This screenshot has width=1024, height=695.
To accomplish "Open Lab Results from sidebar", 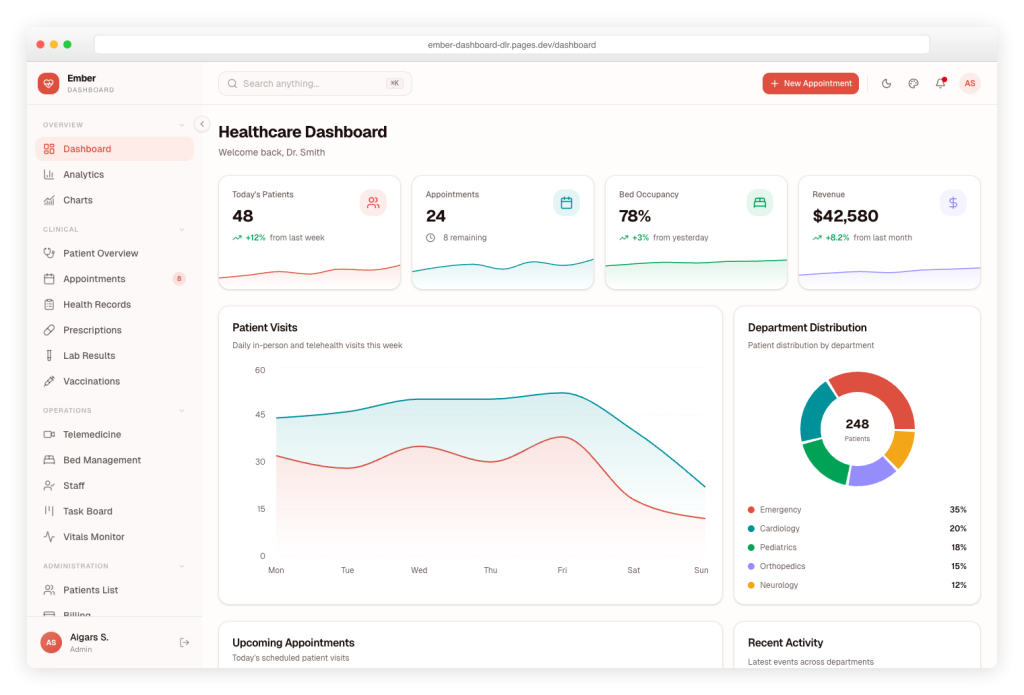I will [x=114, y=355].
